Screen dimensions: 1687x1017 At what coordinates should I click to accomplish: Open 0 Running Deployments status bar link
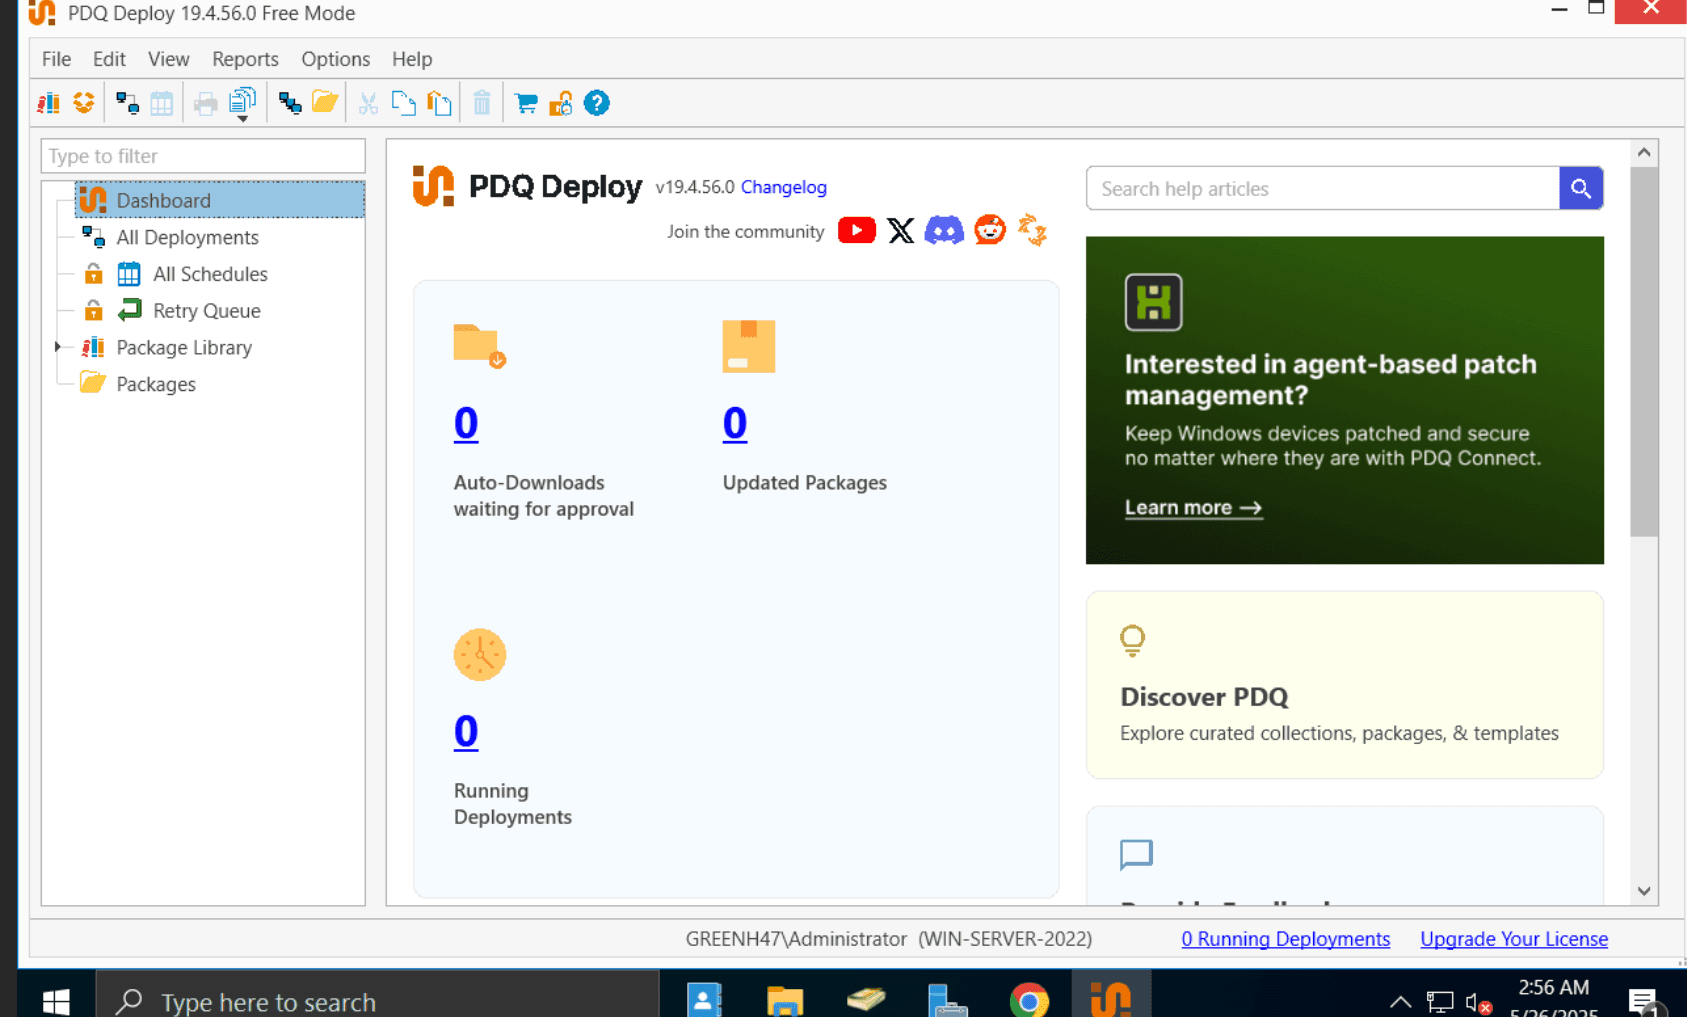click(1285, 939)
